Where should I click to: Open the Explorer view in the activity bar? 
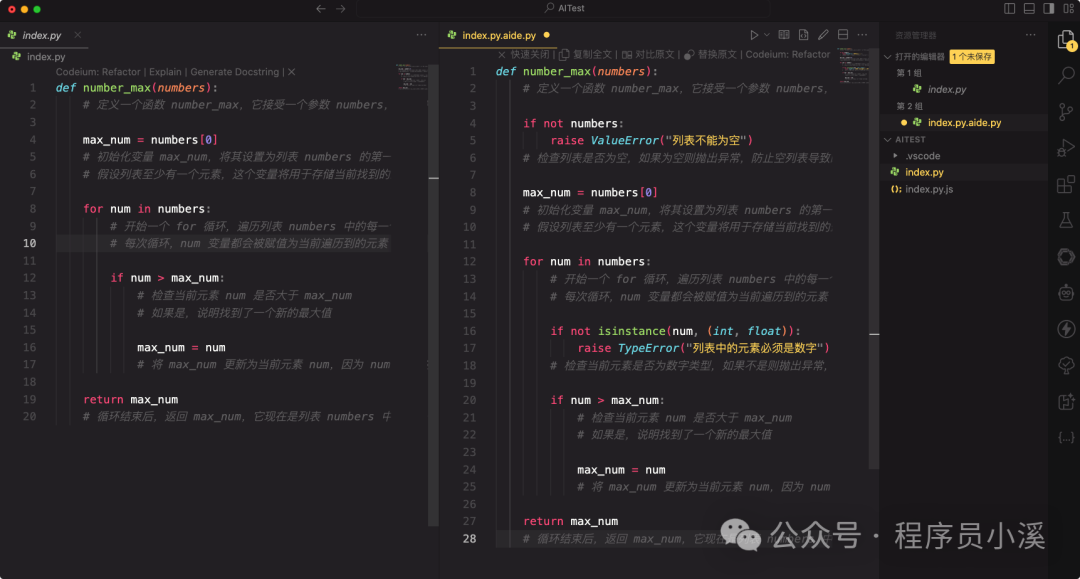pyautogui.click(x=1066, y=40)
